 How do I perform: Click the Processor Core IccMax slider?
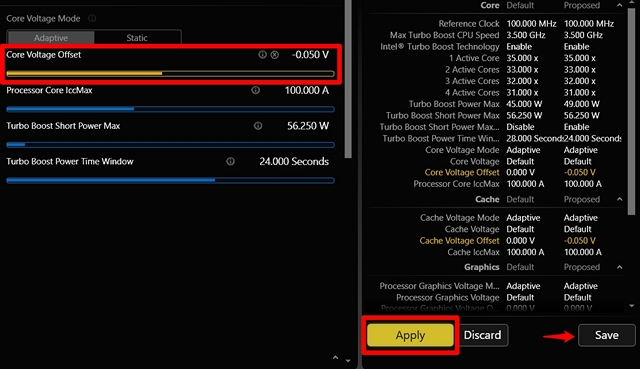[171, 109]
